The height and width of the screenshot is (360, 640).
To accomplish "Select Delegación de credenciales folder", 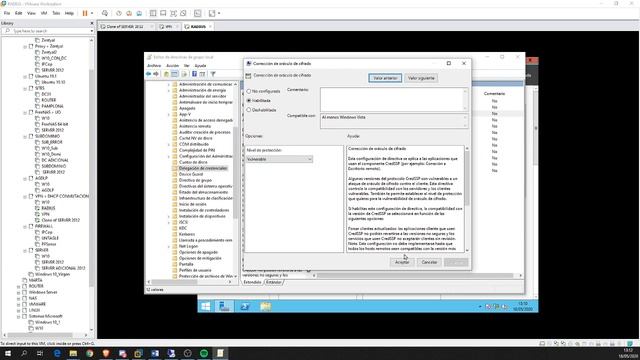I will (203, 168).
